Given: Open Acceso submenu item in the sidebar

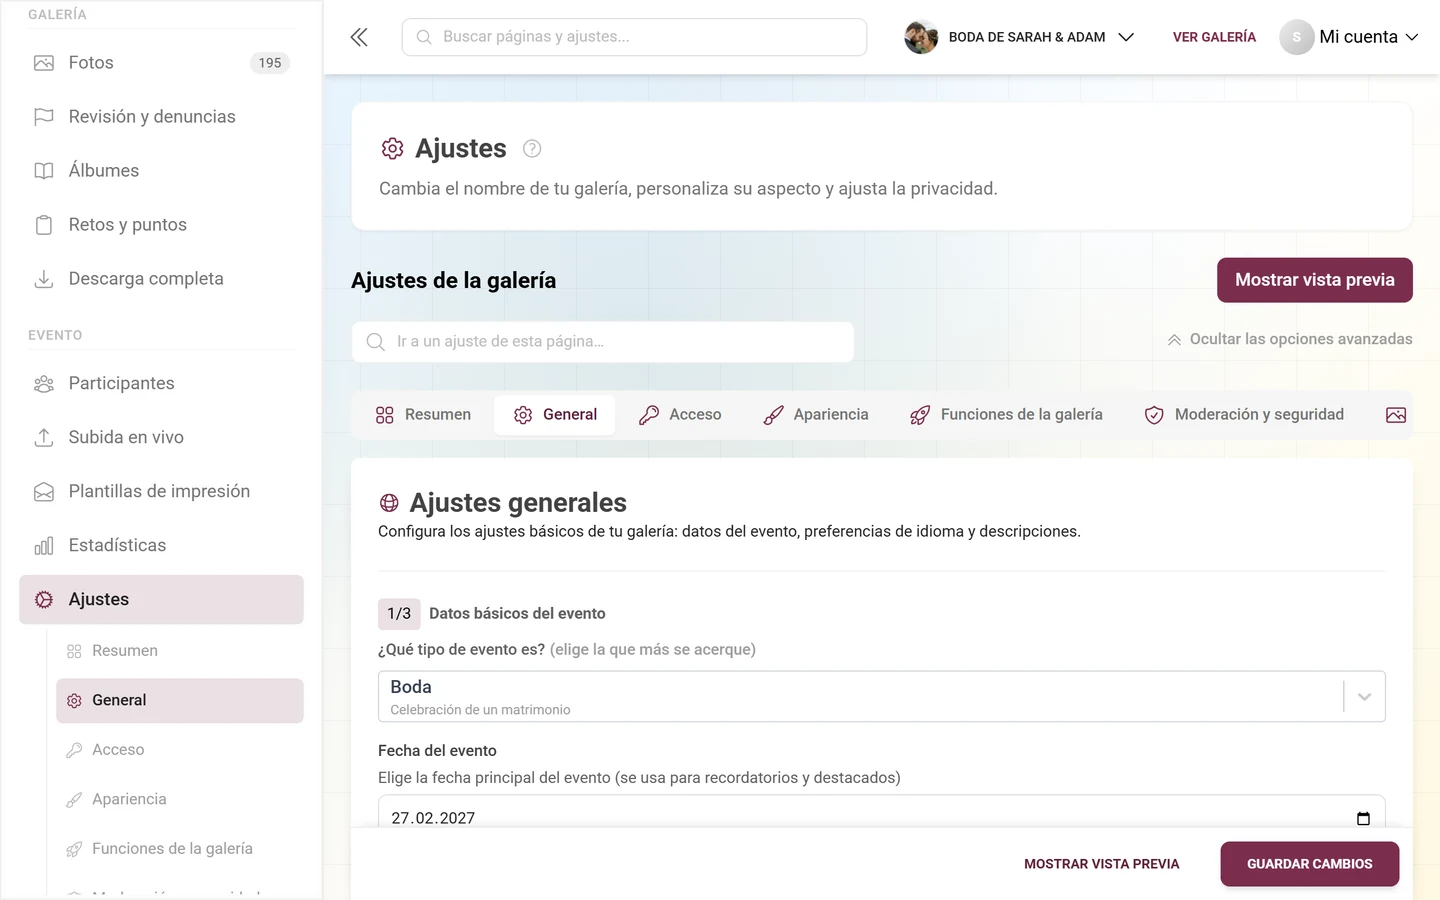Looking at the screenshot, I should pyautogui.click(x=180, y=750).
